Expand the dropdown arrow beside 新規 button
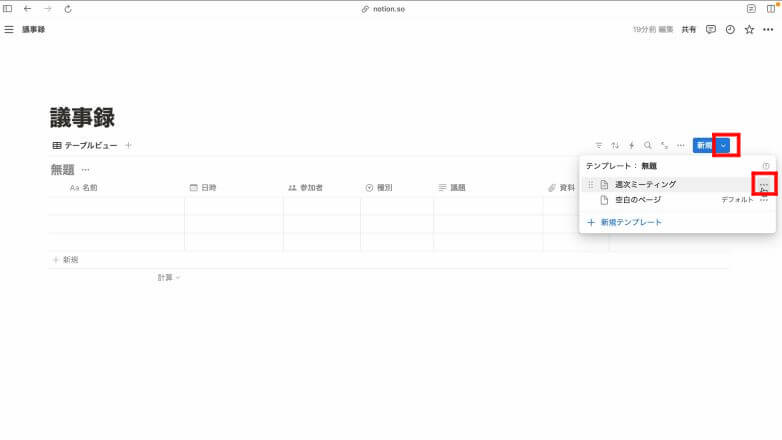 click(724, 145)
